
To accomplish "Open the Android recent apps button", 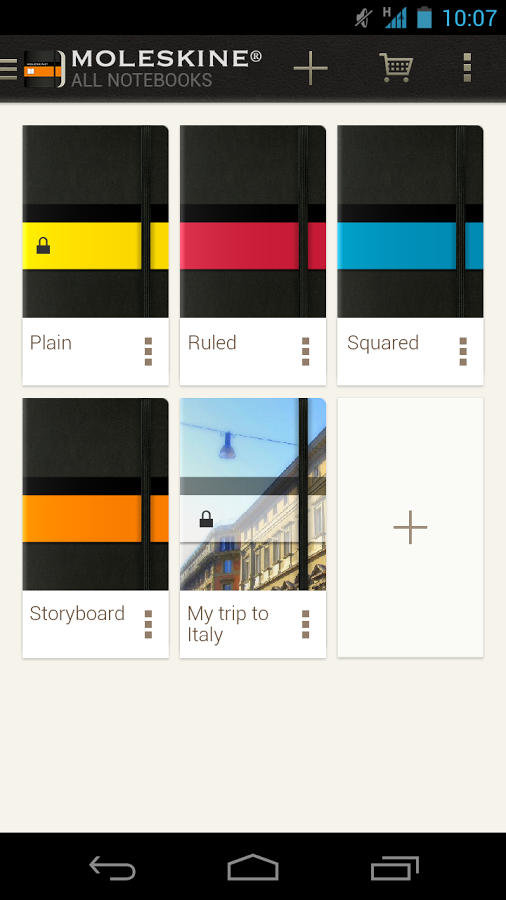I will (395, 868).
